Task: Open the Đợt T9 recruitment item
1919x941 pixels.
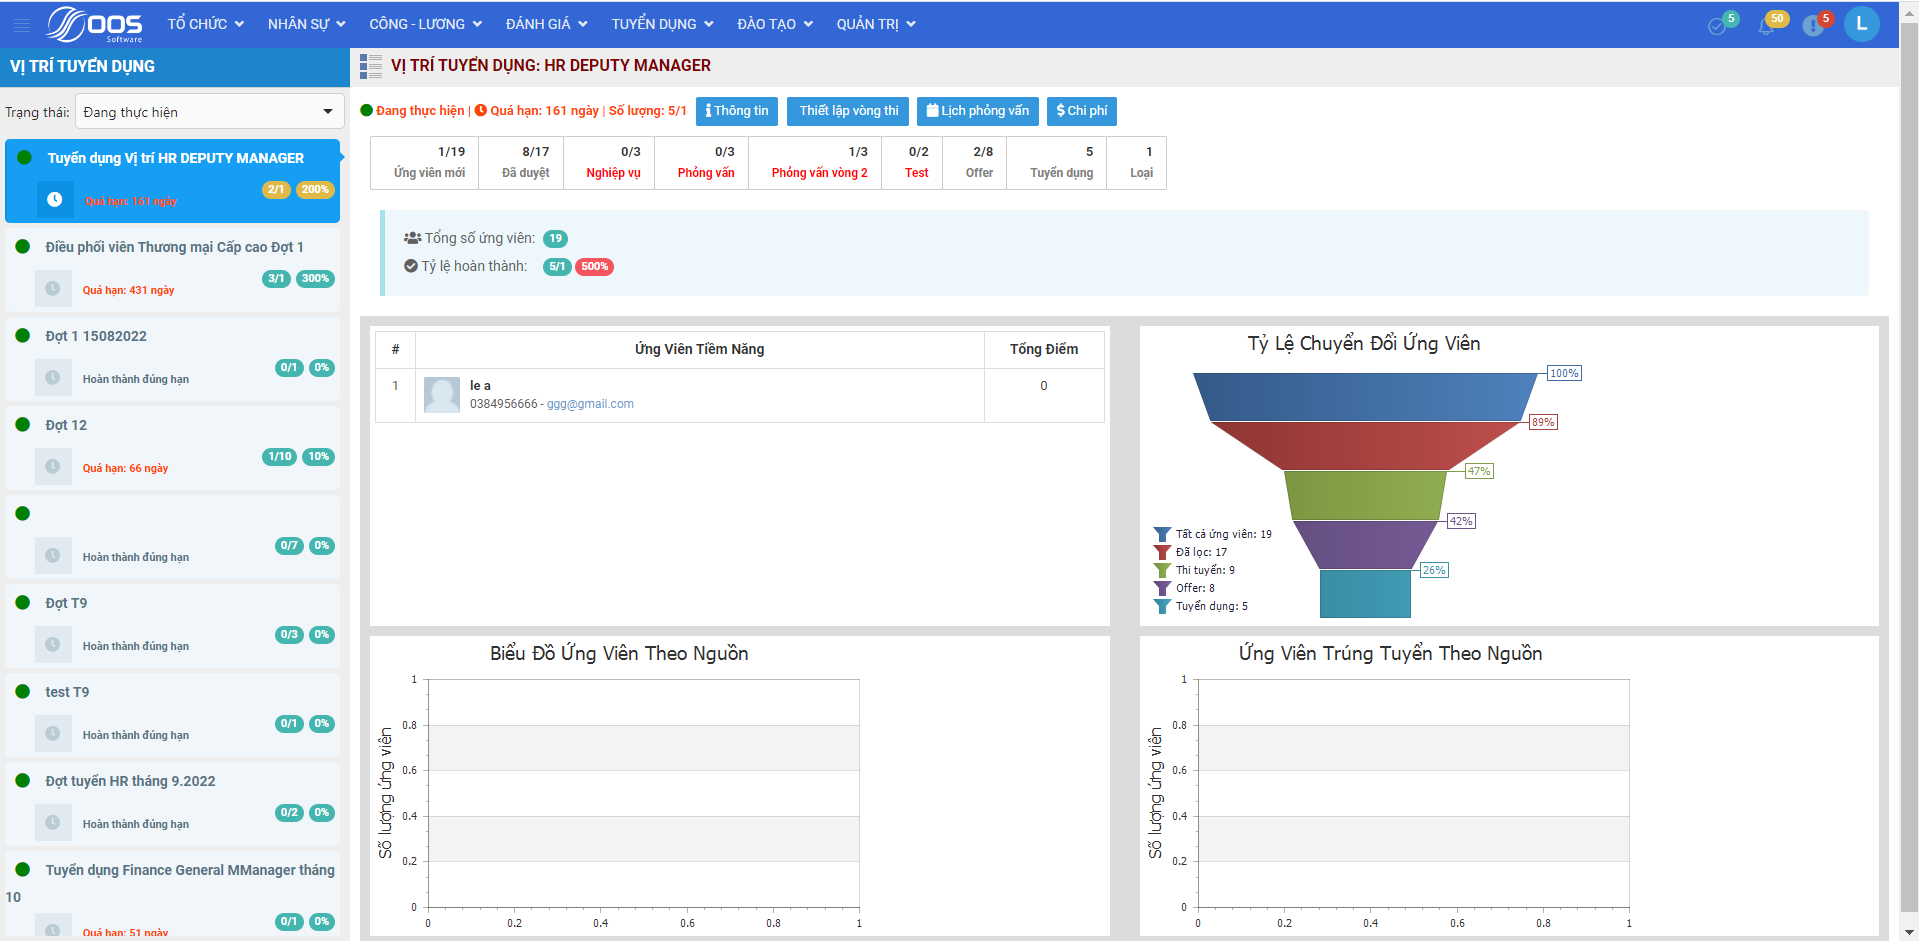Action: click(172, 626)
